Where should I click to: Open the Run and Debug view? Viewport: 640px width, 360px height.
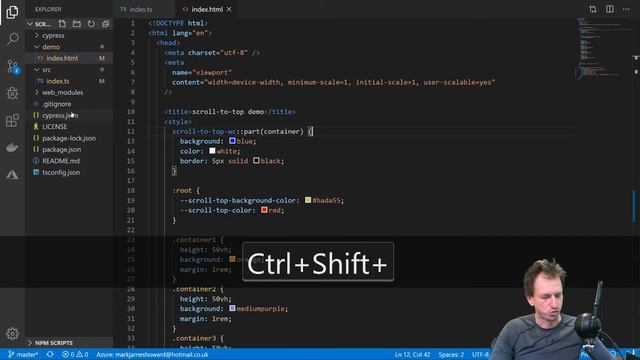pyautogui.click(x=12, y=93)
